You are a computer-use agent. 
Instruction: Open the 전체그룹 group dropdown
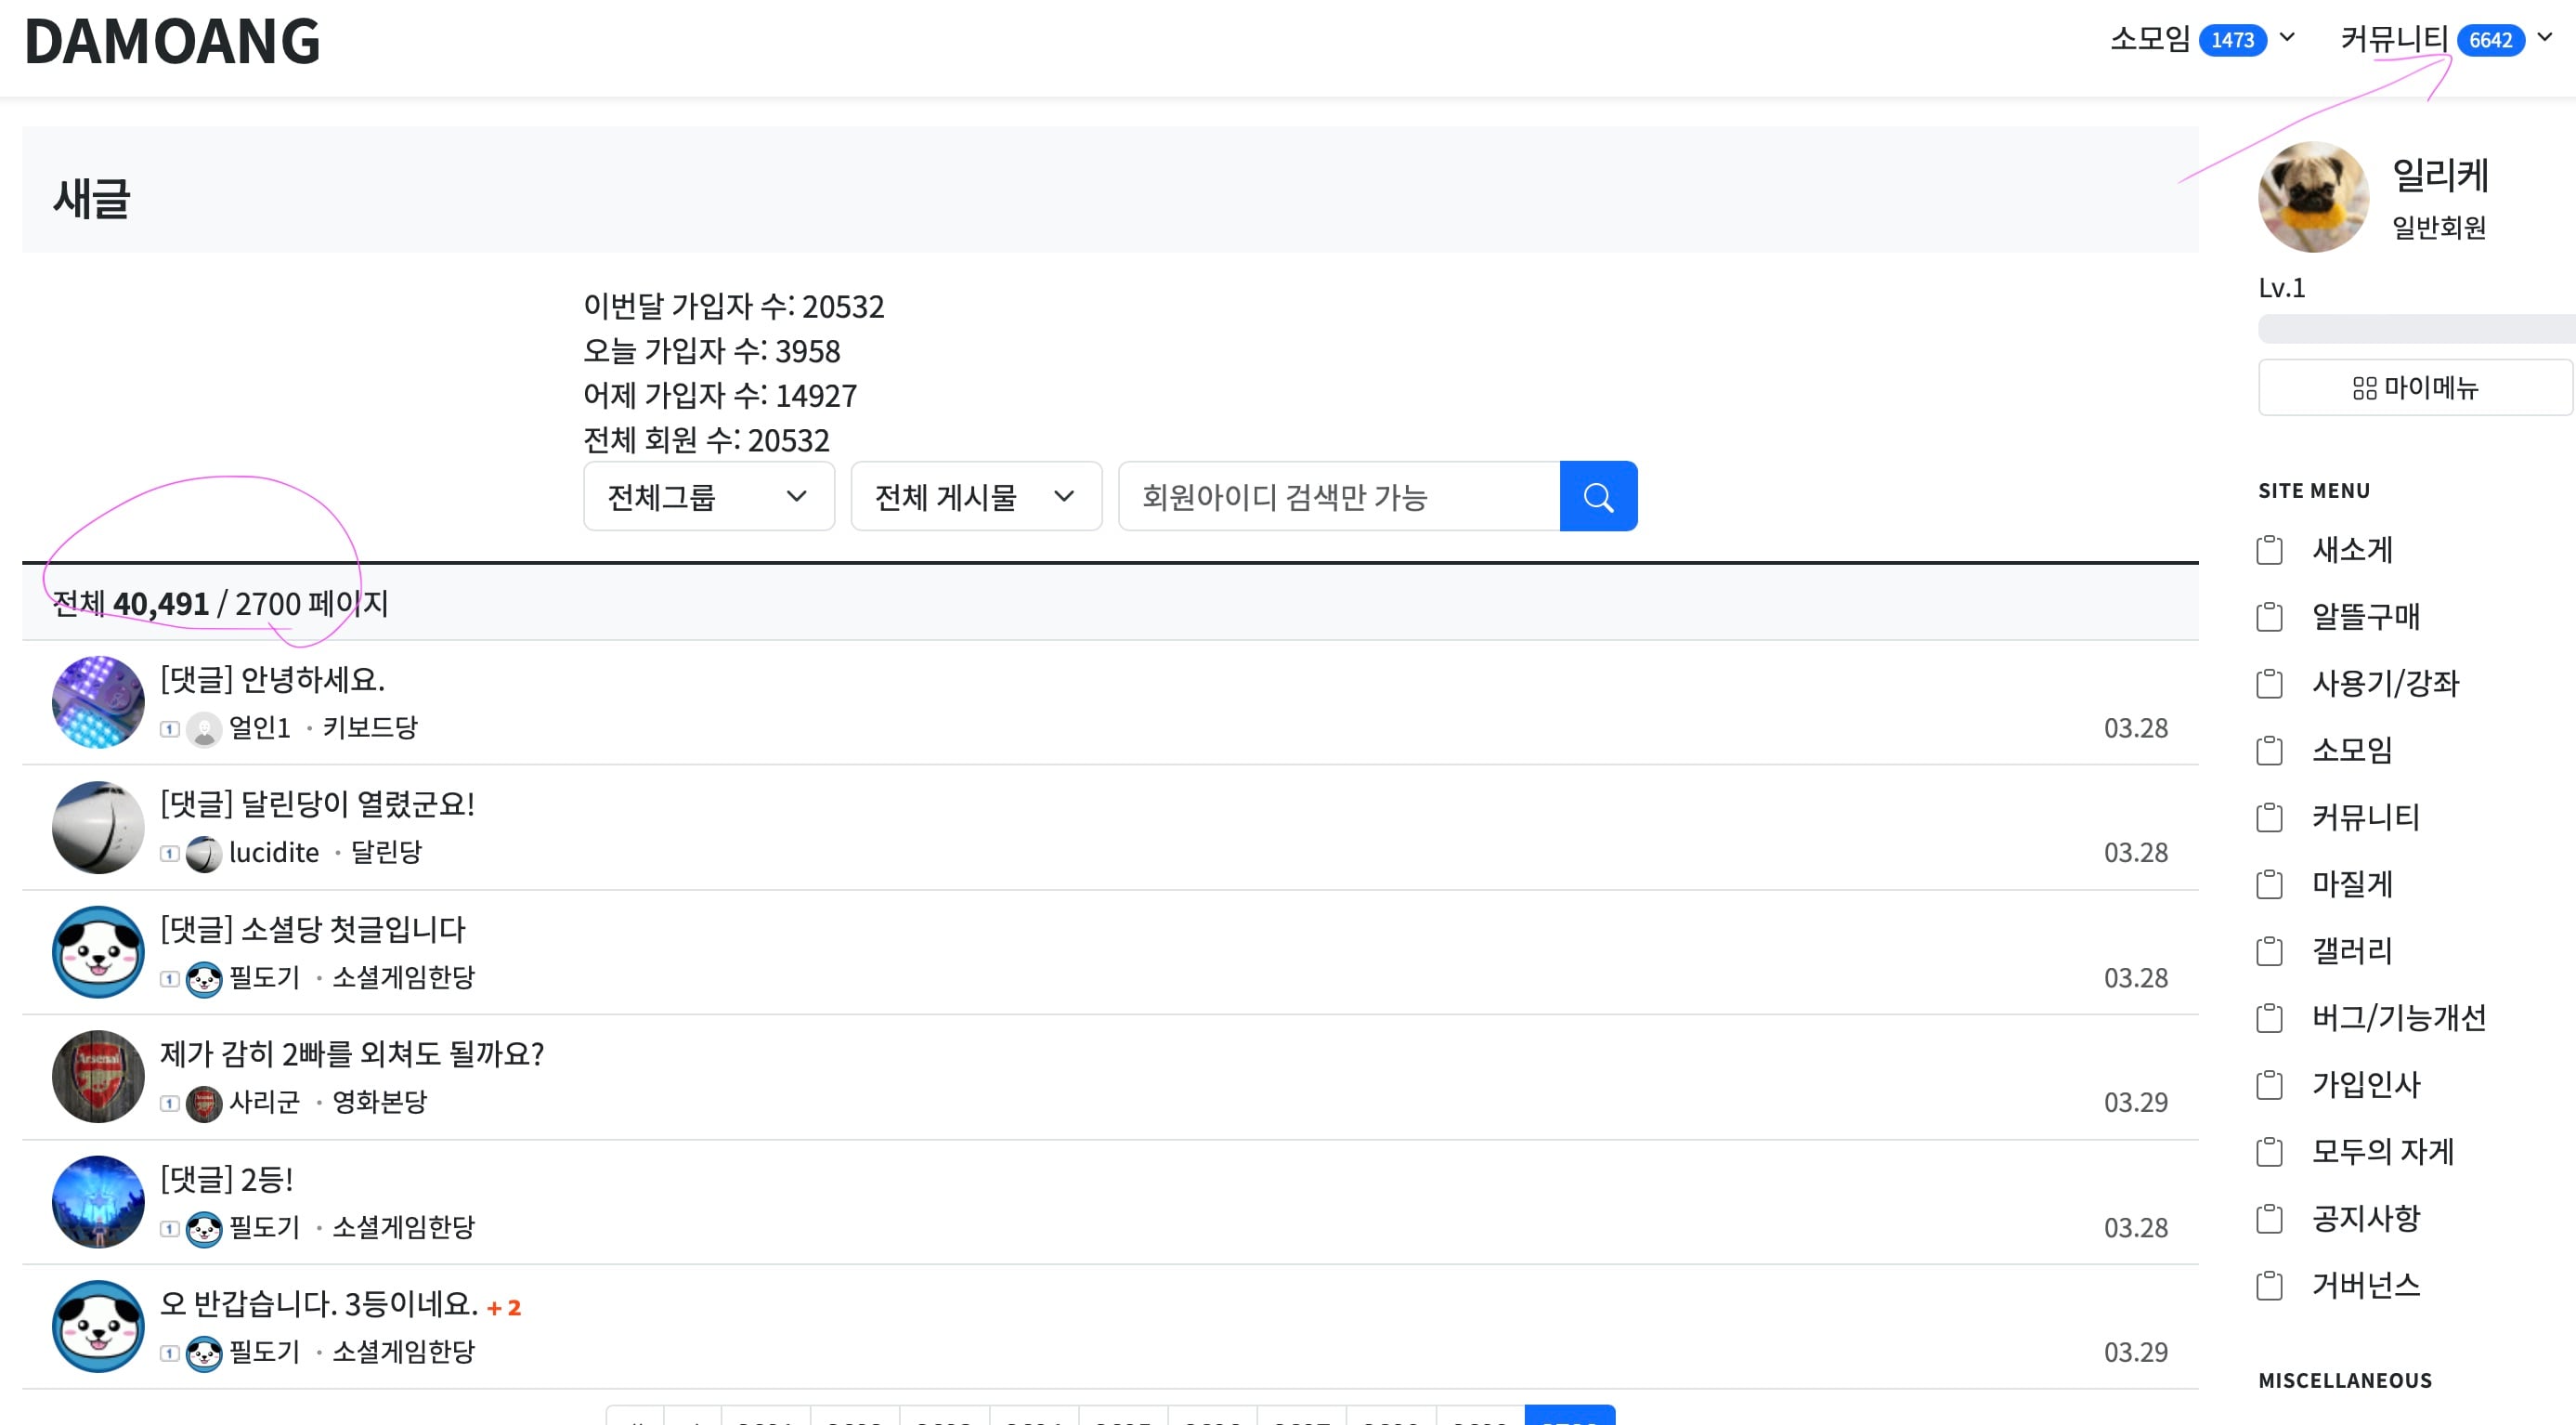click(x=709, y=496)
